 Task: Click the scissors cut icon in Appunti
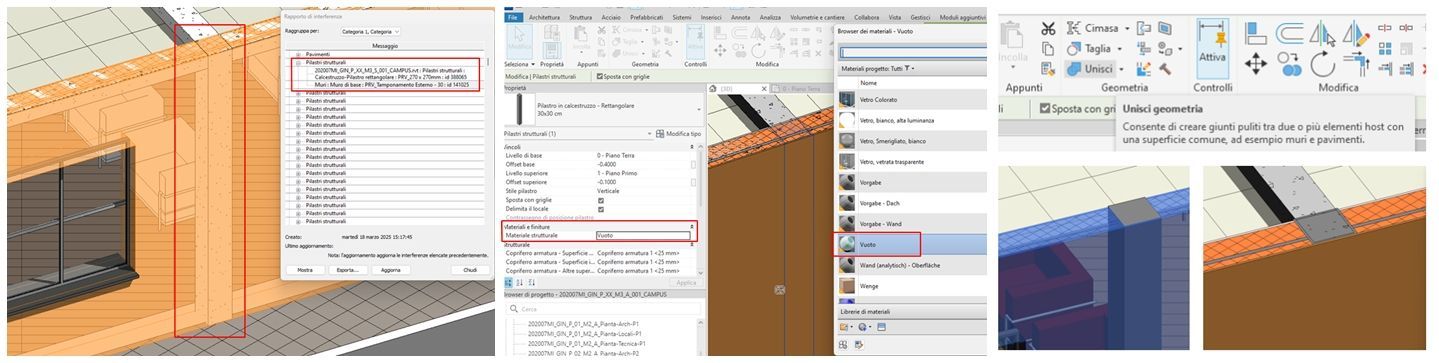pos(1048,28)
